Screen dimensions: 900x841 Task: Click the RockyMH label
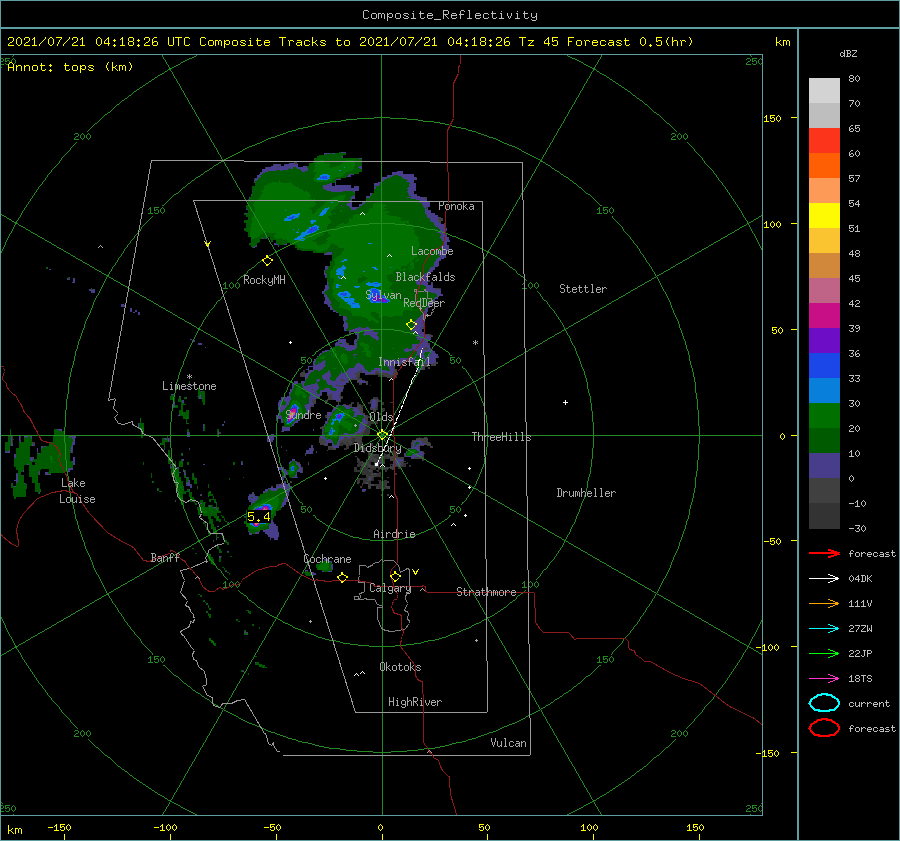pyautogui.click(x=264, y=280)
